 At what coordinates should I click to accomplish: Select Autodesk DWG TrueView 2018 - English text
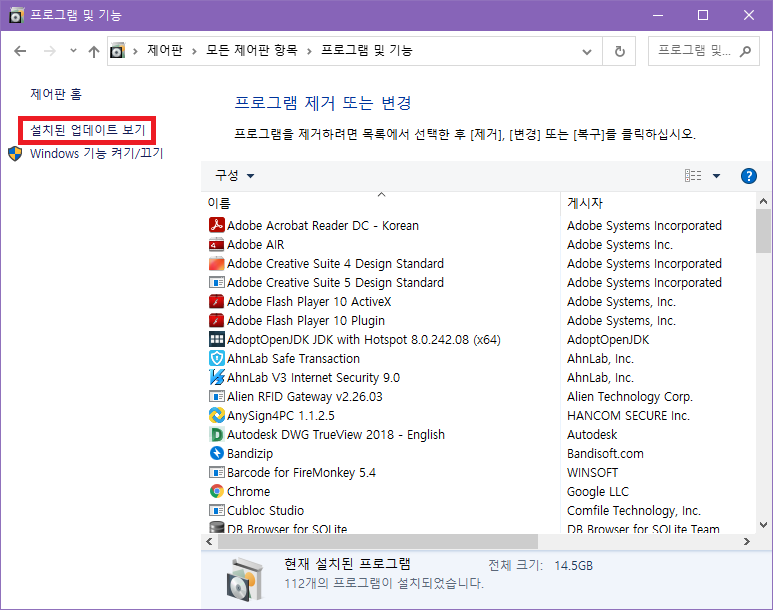tap(336, 434)
